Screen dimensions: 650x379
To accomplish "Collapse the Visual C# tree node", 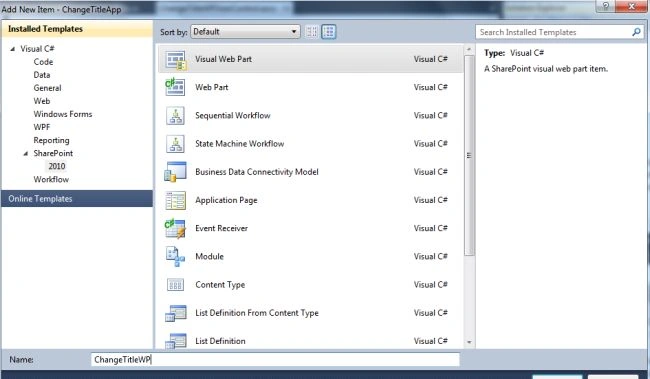I will (x=12, y=49).
